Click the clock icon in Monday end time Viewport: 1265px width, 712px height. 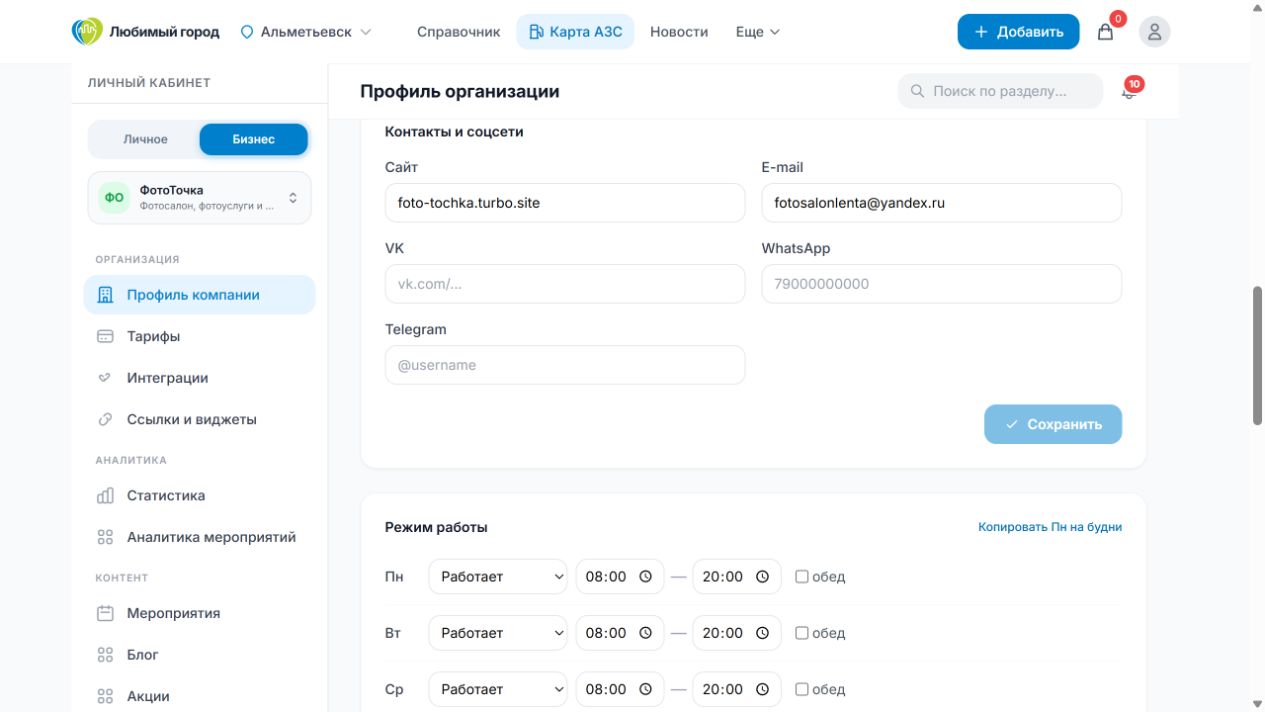(x=762, y=577)
